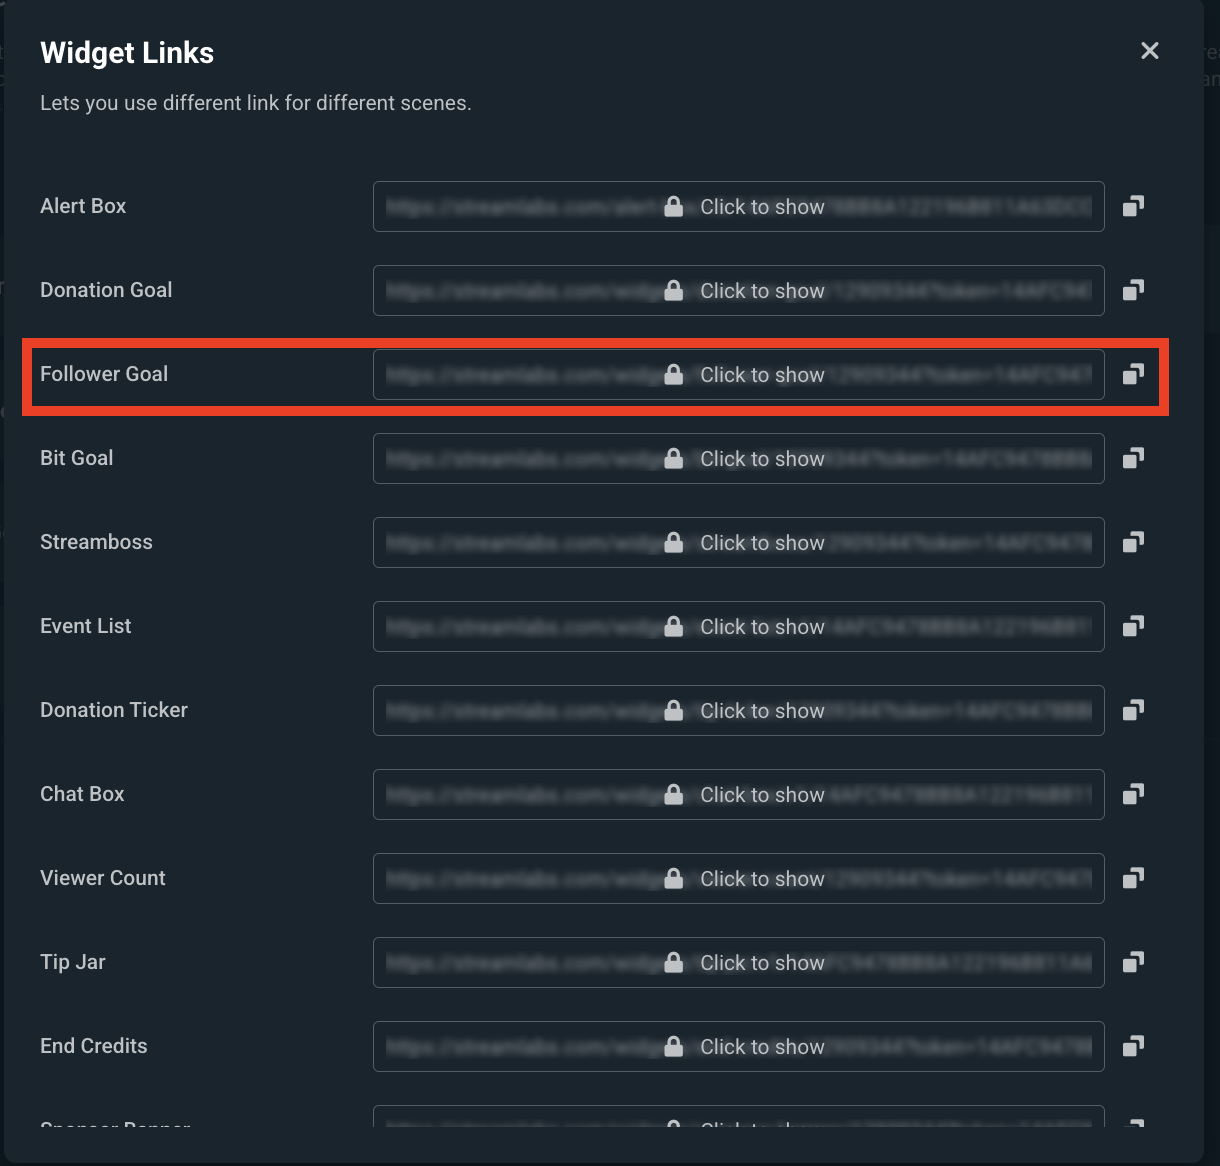Copy the Bit Goal widget link
1220x1166 pixels.
coord(1133,458)
